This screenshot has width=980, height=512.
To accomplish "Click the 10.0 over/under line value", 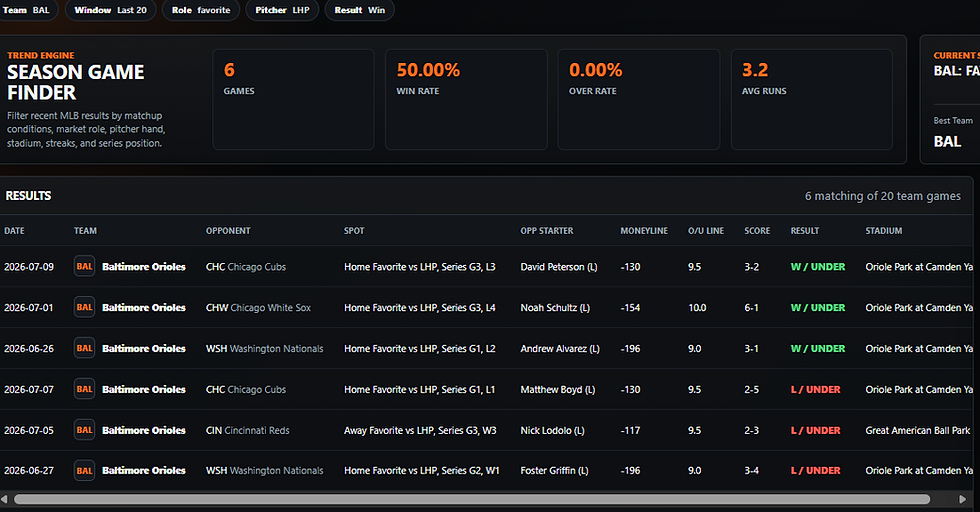I will (x=697, y=308).
